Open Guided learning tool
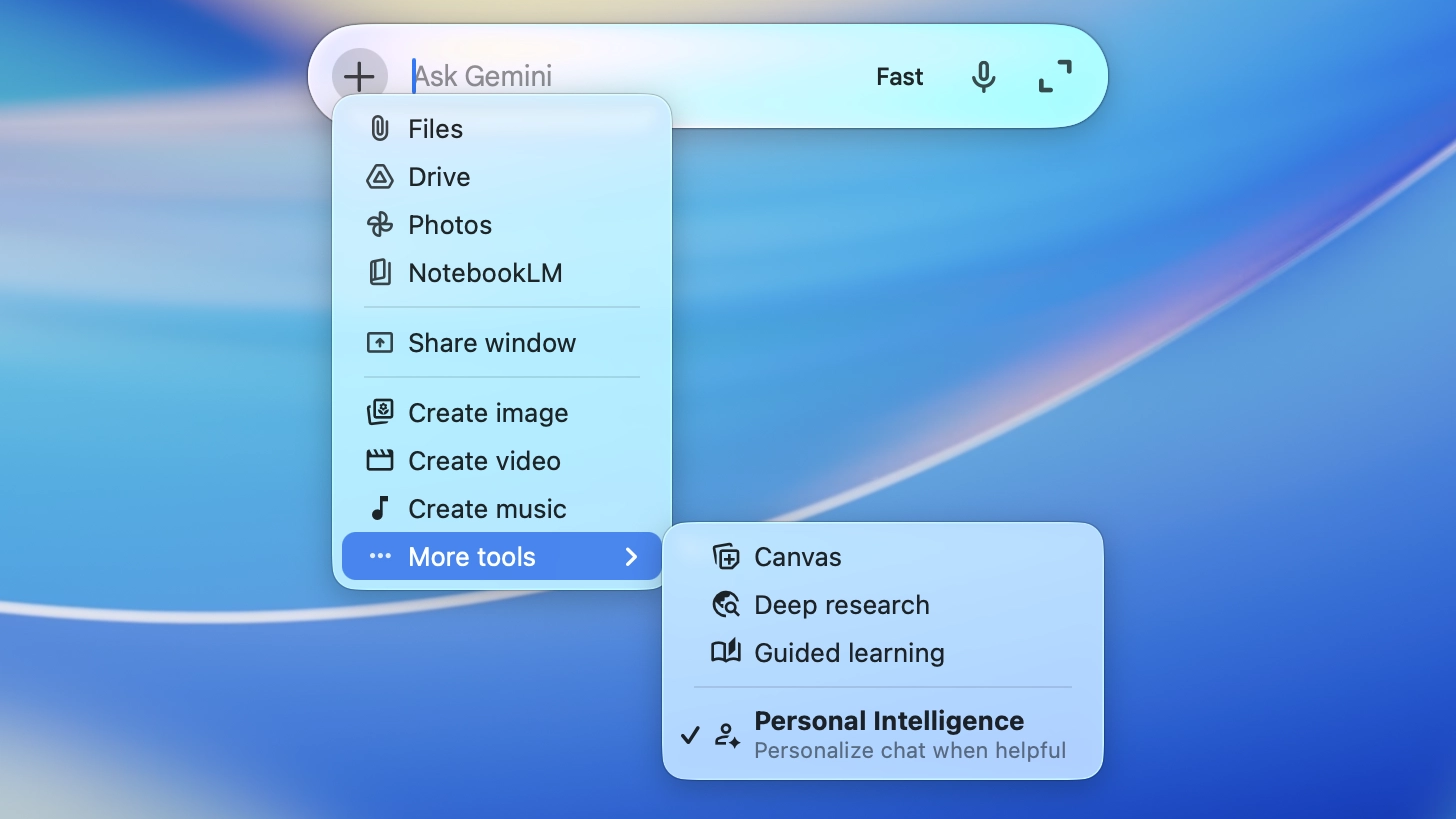This screenshot has width=1456, height=819. [x=848, y=653]
